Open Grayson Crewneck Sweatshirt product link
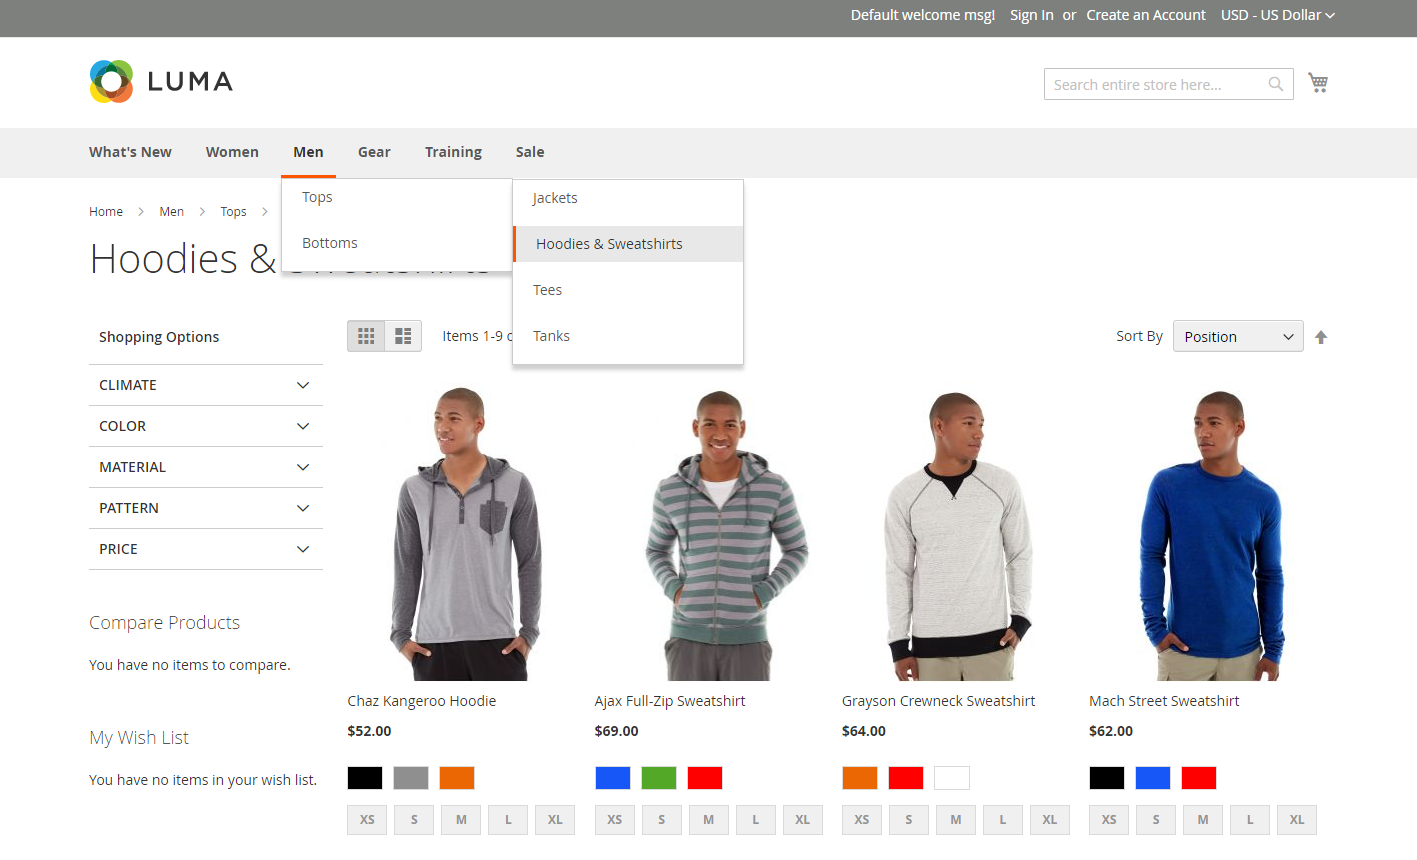Screen dimensions: 1417x860 939,701
